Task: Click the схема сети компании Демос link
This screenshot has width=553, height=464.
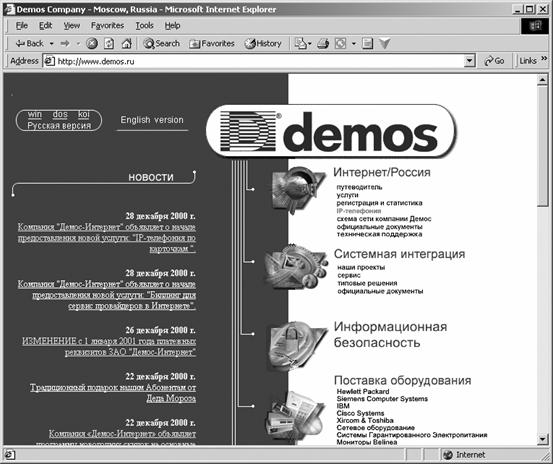Action: pyautogui.click(x=384, y=219)
